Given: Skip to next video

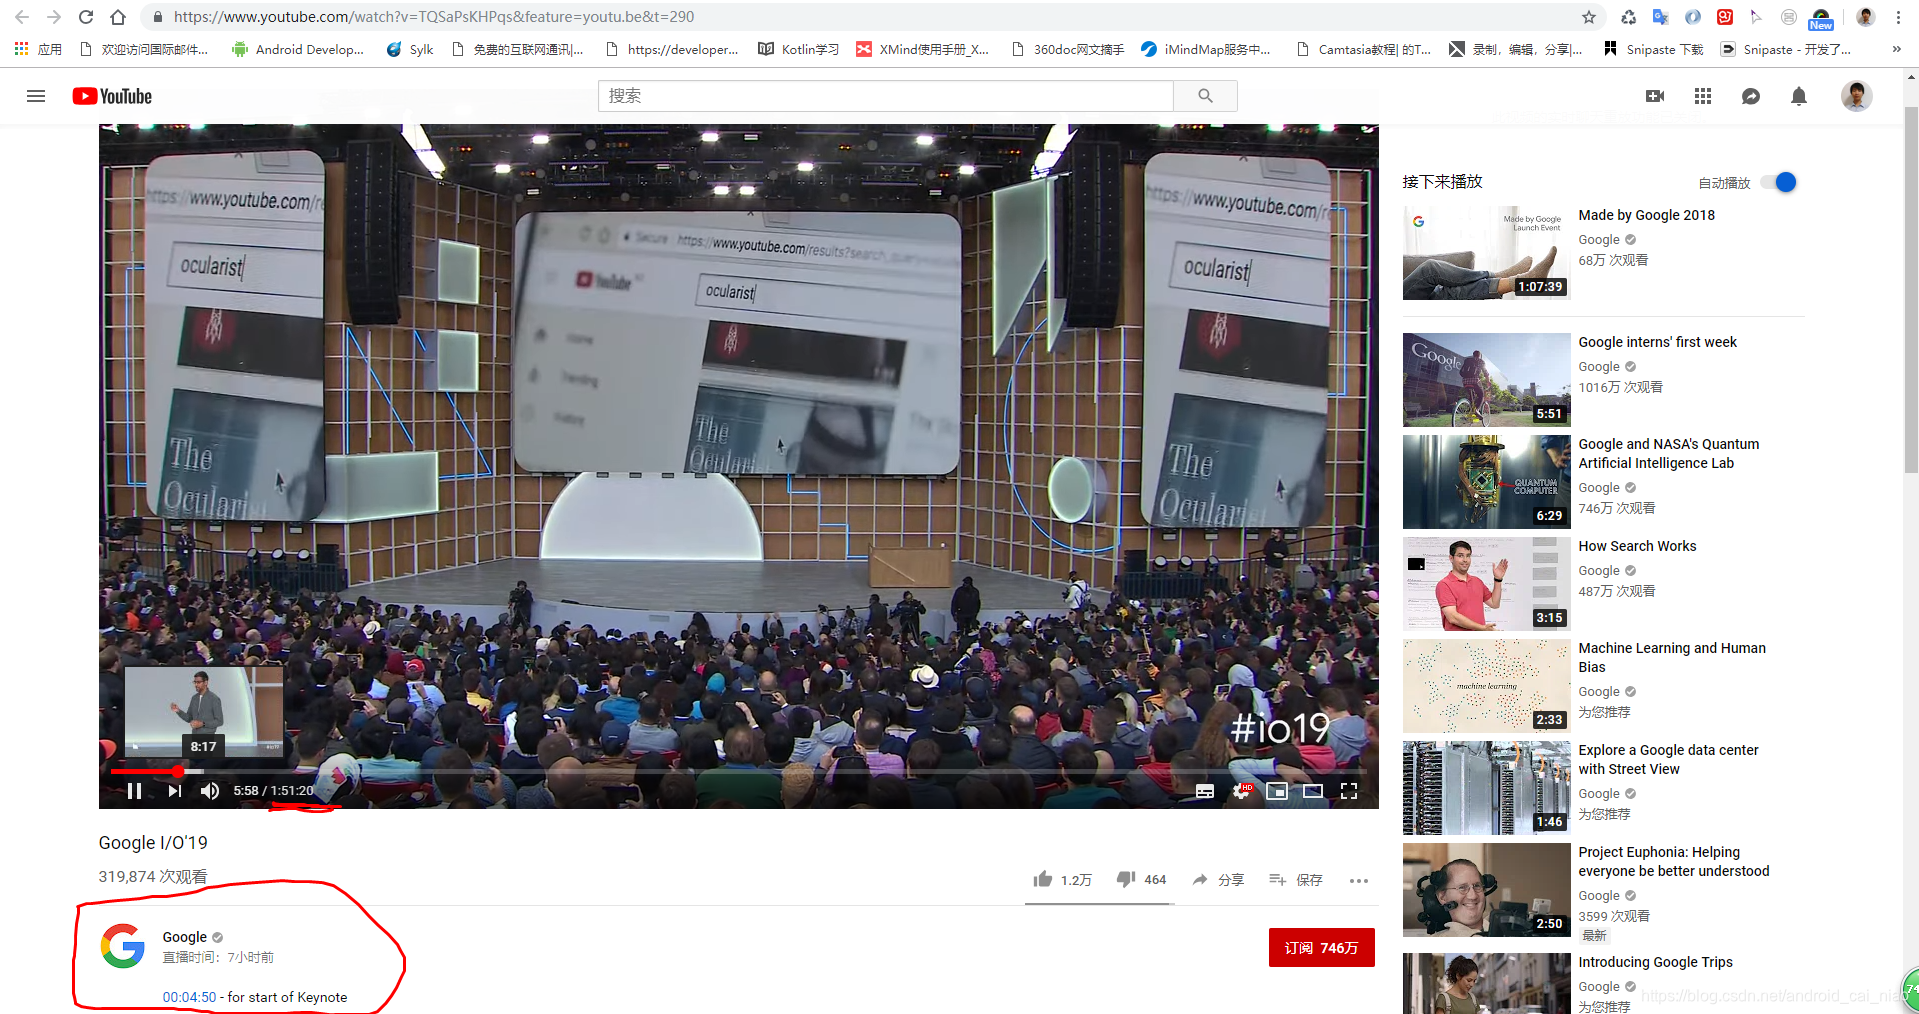Looking at the screenshot, I should pyautogui.click(x=175, y=791).
